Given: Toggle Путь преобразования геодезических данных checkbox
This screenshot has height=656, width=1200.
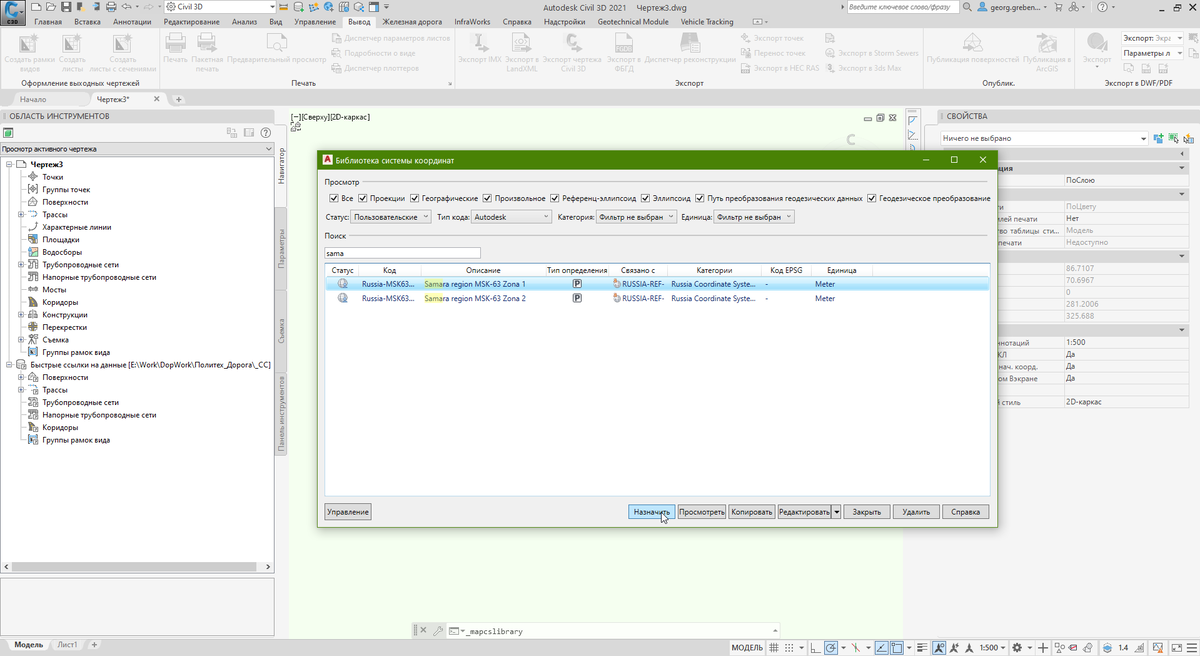Looking at the screenshot, I should (x=700, y=198).
